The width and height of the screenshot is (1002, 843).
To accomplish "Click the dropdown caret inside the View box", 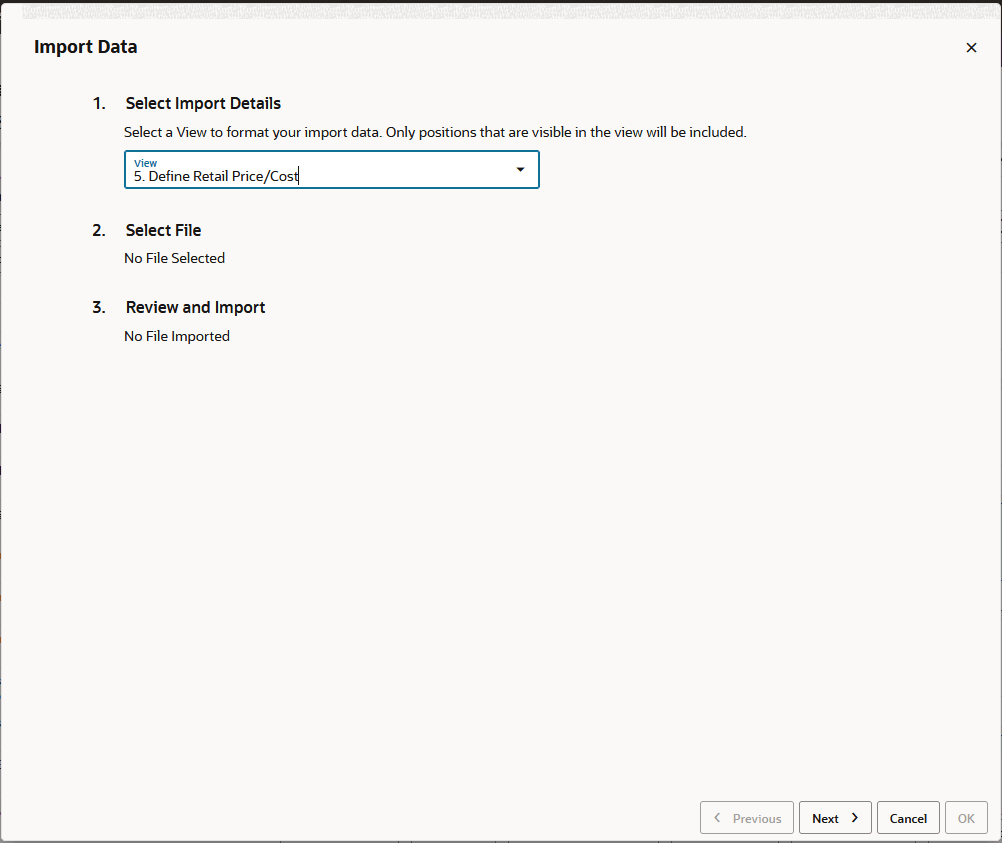I will pos(520,169).
